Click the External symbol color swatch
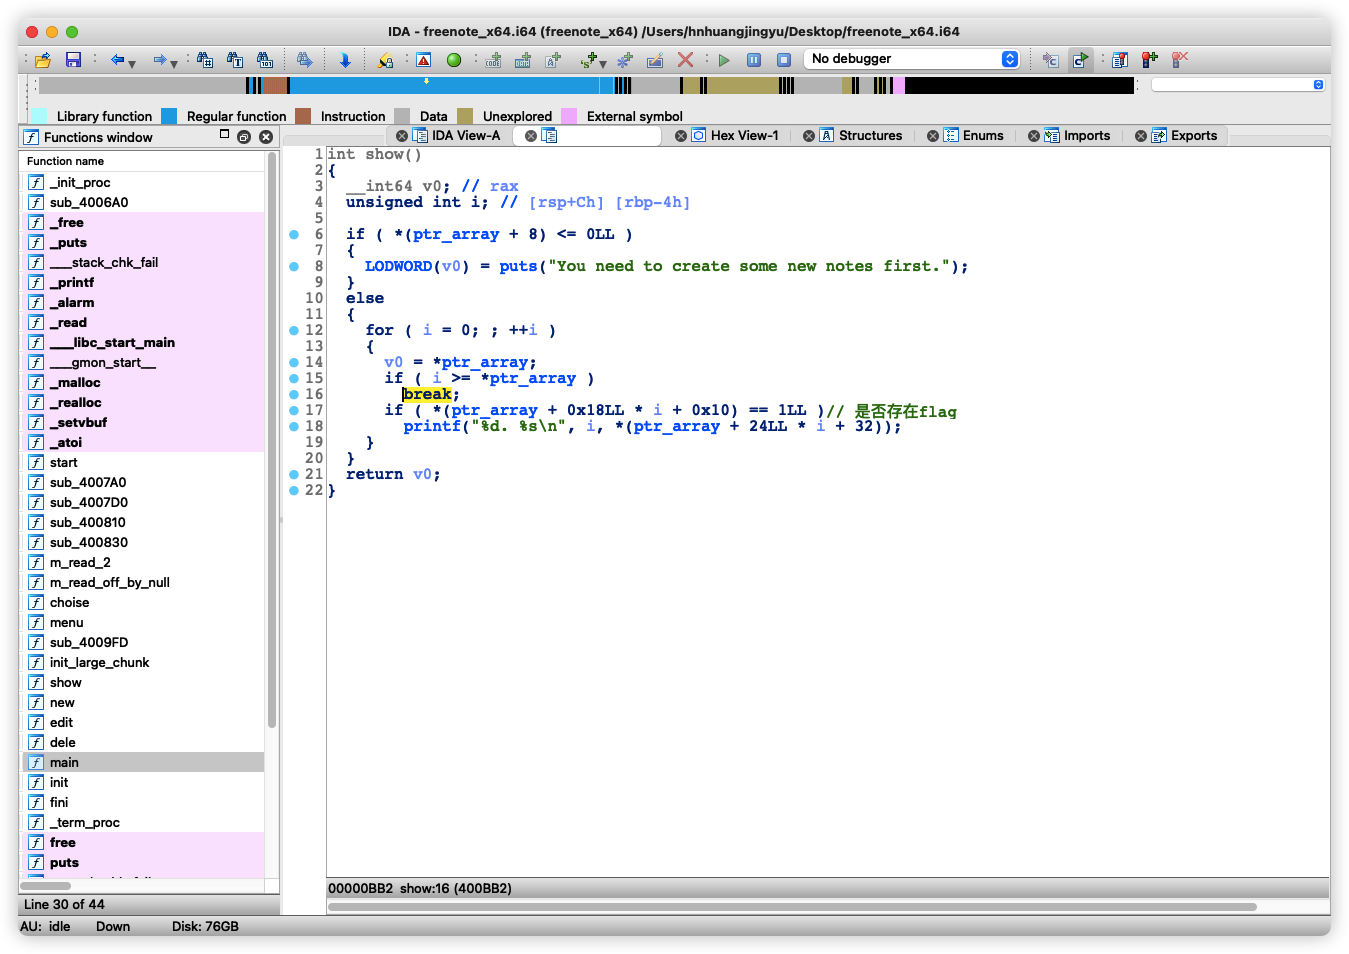 569,116
